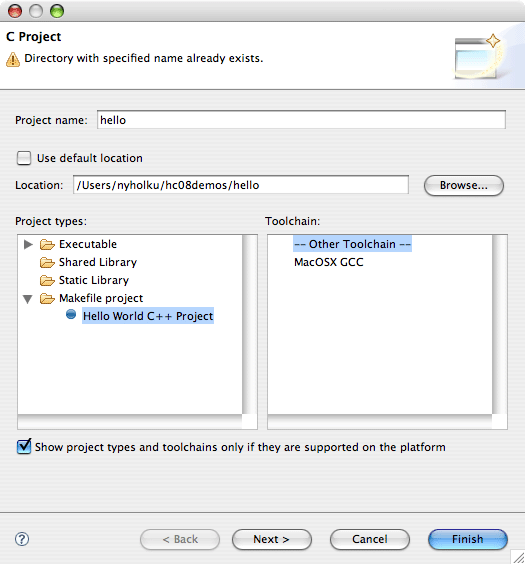Expand the Executable tree node arrow
The width and height of the screenshot is (525, 564).
[x=28, y=245]
